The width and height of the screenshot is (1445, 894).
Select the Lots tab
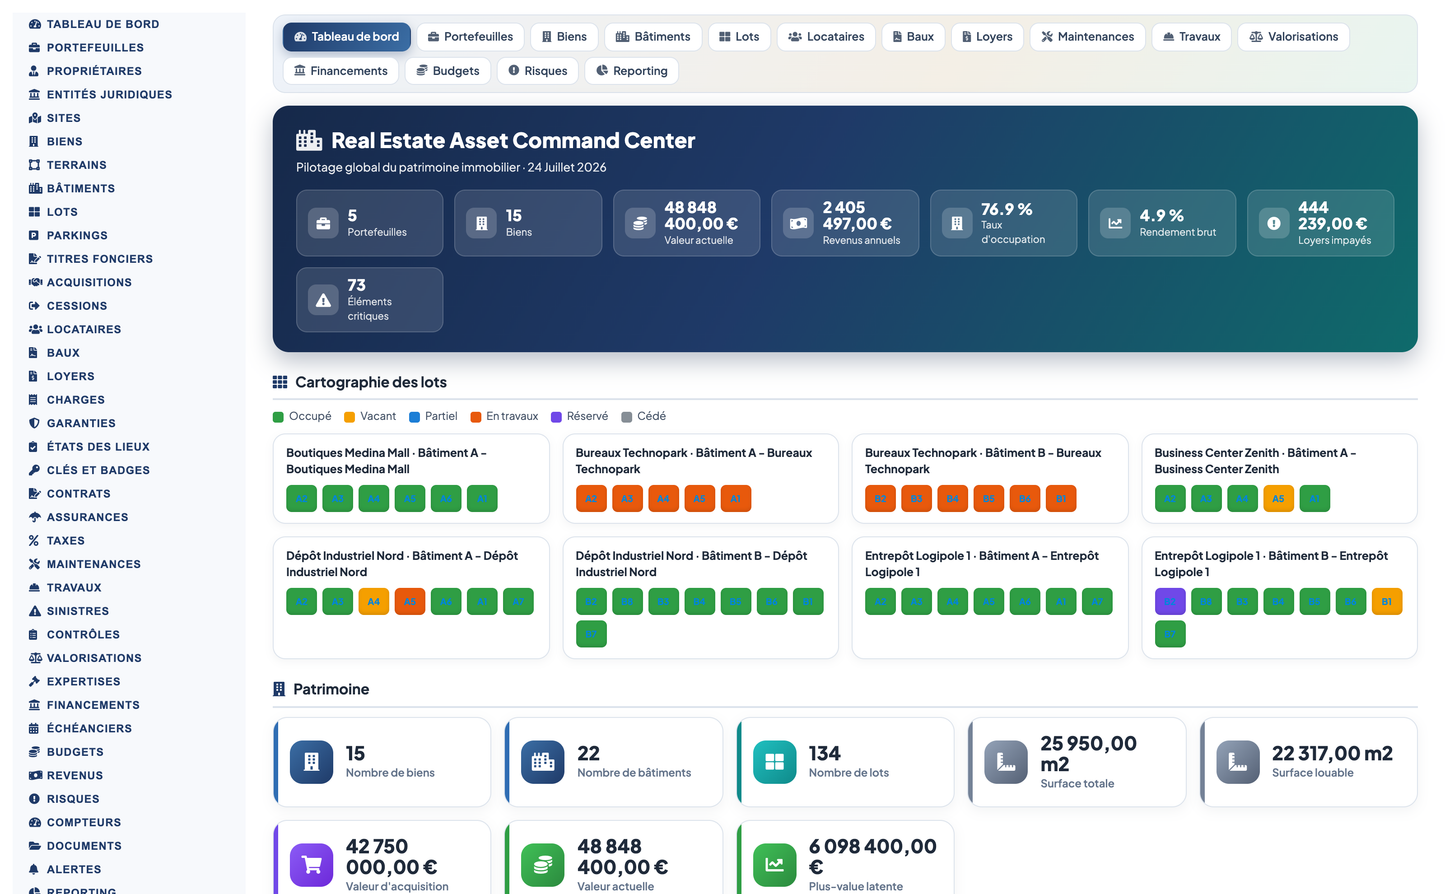click(x=739, y=37)
